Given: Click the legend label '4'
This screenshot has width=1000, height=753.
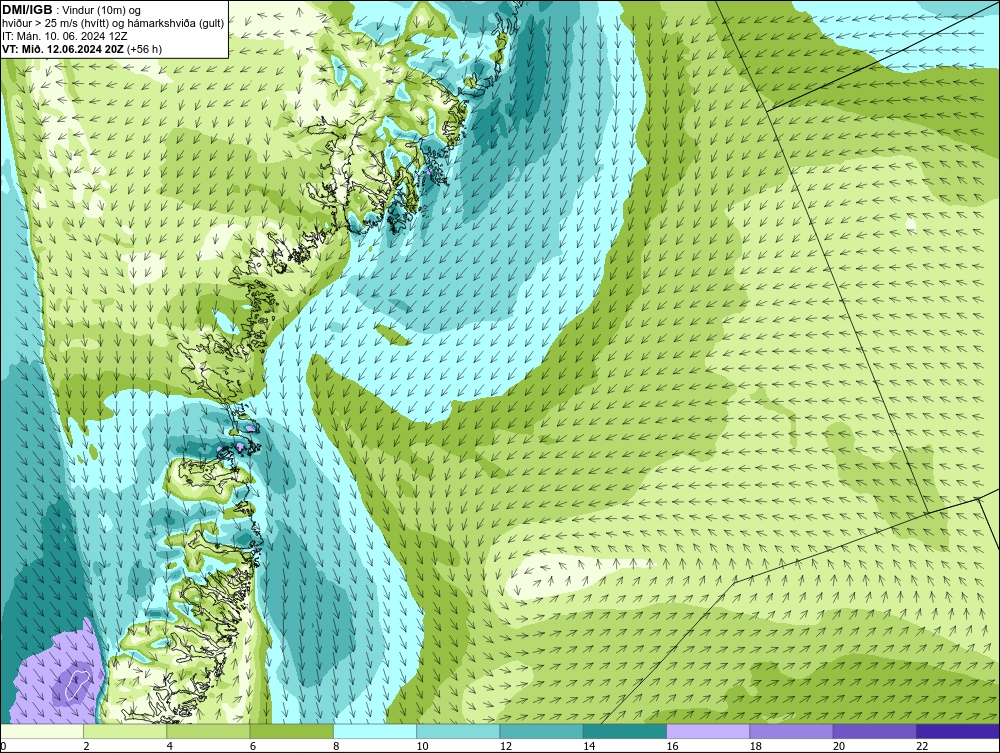Looking at the screenshot, I should (170, 747).
